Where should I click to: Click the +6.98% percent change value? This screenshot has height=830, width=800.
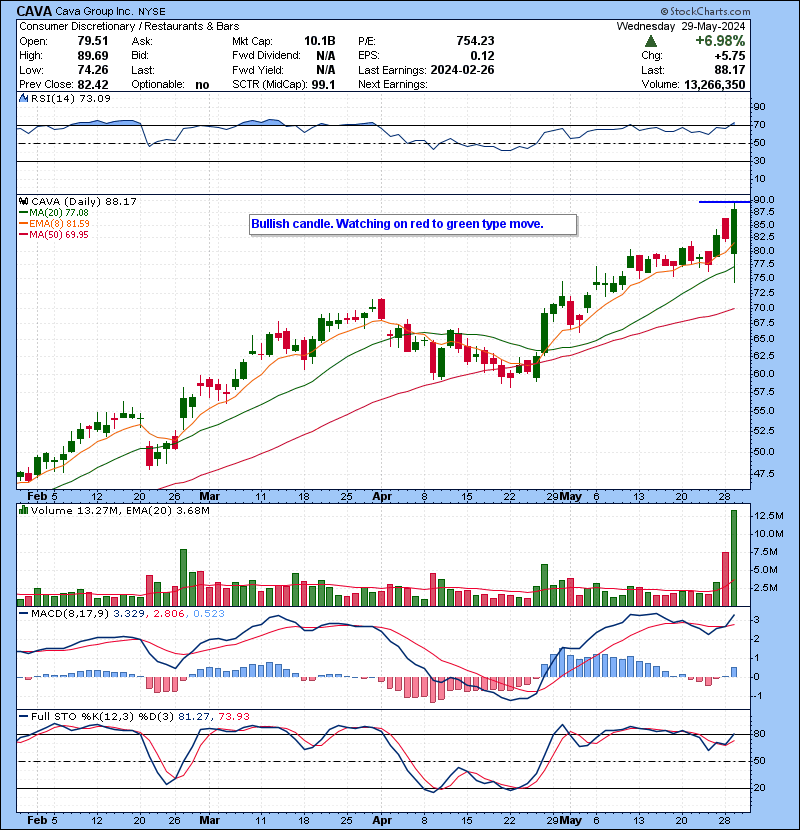pyautogui.click(x=720, y=41)
